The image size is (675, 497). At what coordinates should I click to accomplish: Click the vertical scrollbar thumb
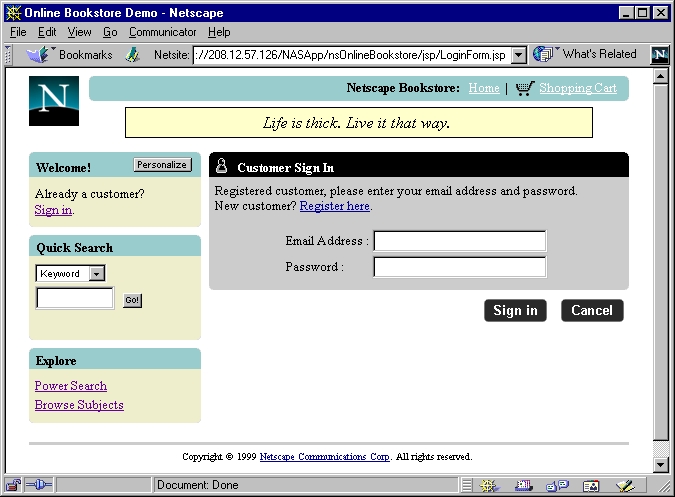(660, 262)
